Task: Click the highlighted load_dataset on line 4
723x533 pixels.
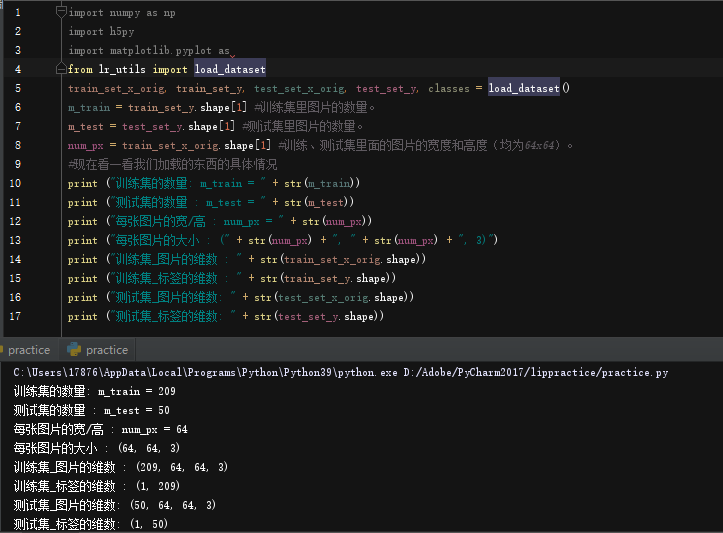Action: click(x=230, y=69)
